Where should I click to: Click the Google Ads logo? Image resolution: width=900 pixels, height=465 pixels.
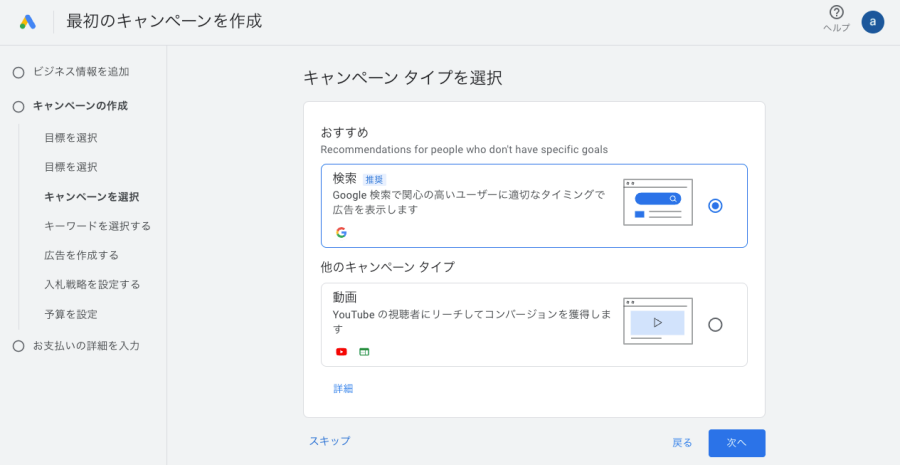pyautogui.click(x=28, y=22)
